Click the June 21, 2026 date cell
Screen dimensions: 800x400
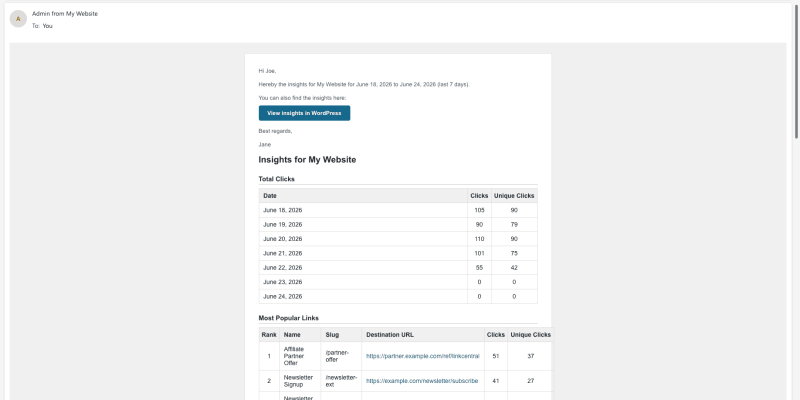tap(363, 253)
